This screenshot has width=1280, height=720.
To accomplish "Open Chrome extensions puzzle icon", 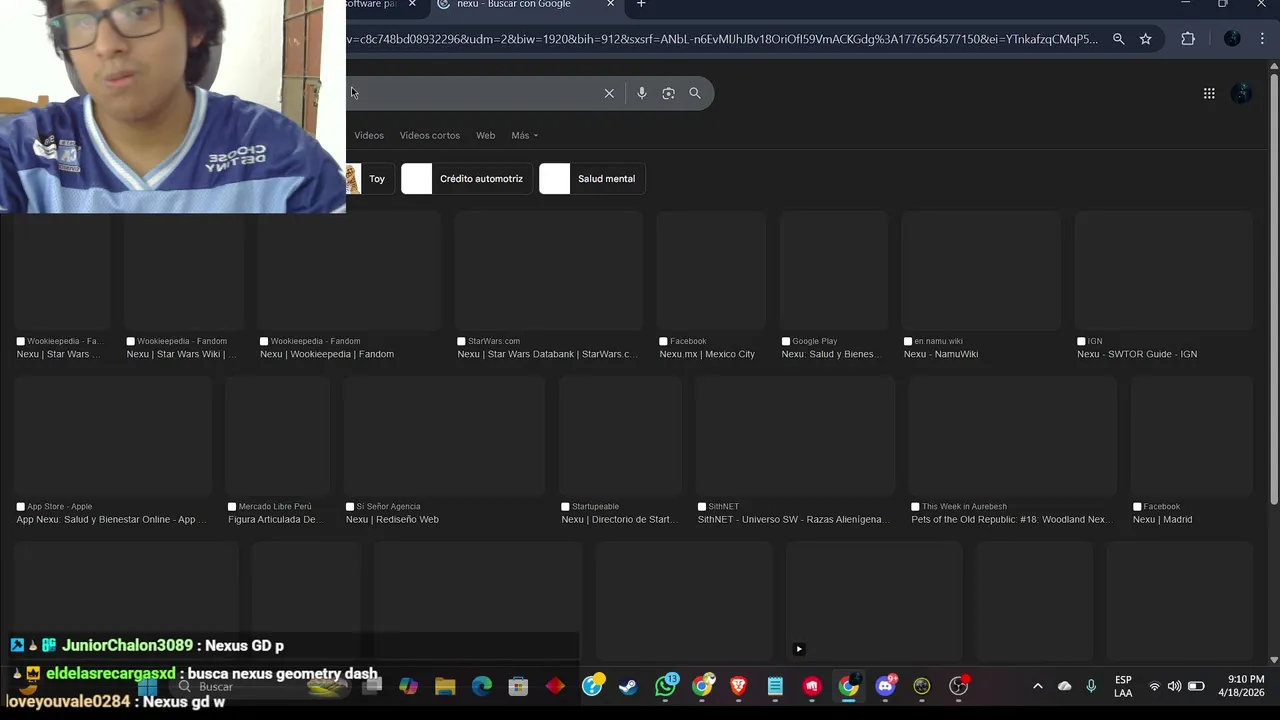I will coord(1188,39).
